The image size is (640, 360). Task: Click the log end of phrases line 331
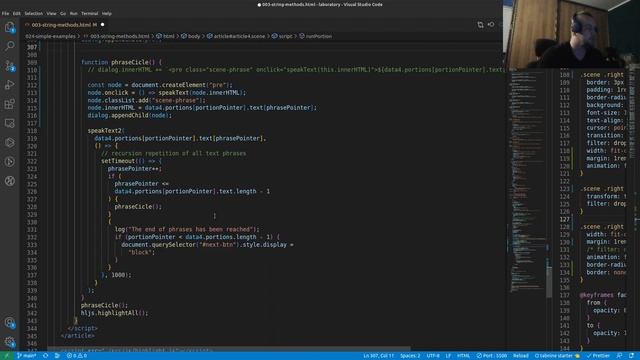pyautogui.click(x=187, y=229)
